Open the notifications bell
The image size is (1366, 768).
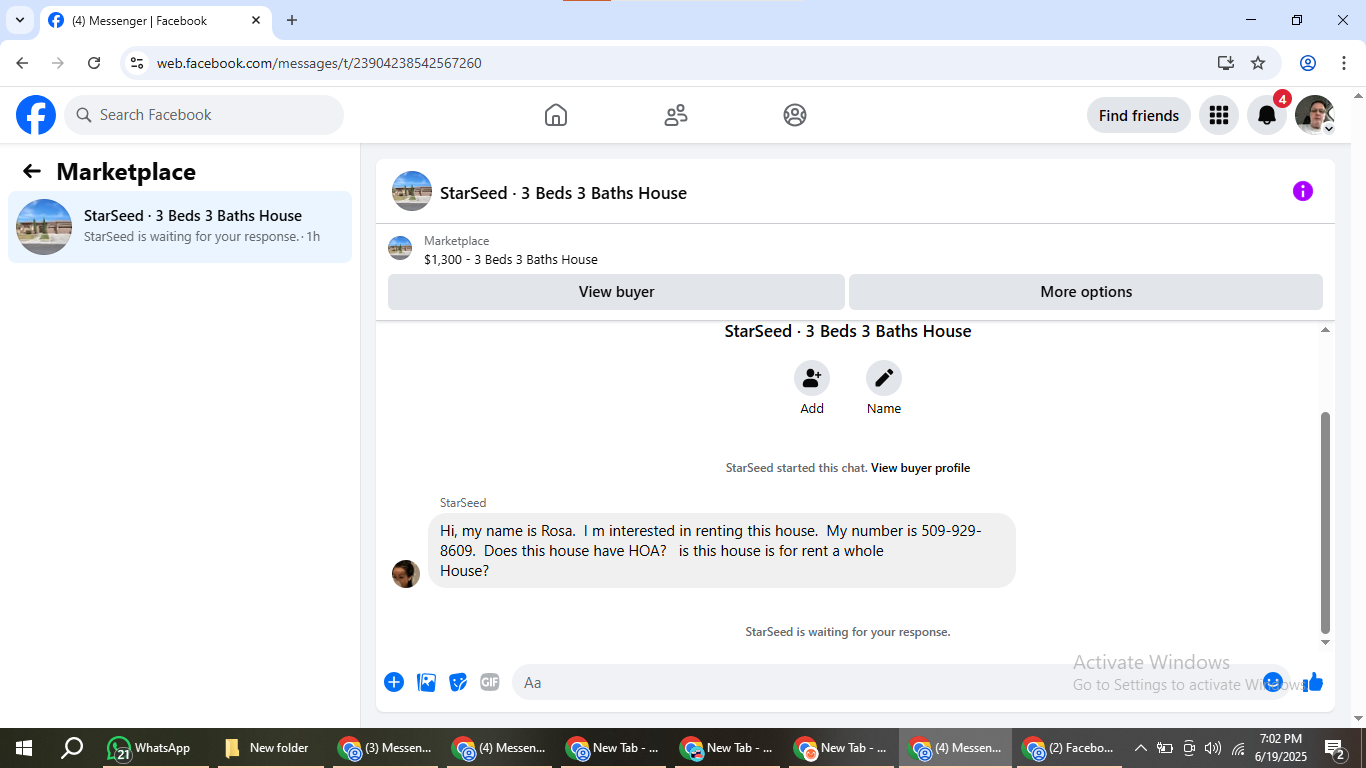point(1267,115)
